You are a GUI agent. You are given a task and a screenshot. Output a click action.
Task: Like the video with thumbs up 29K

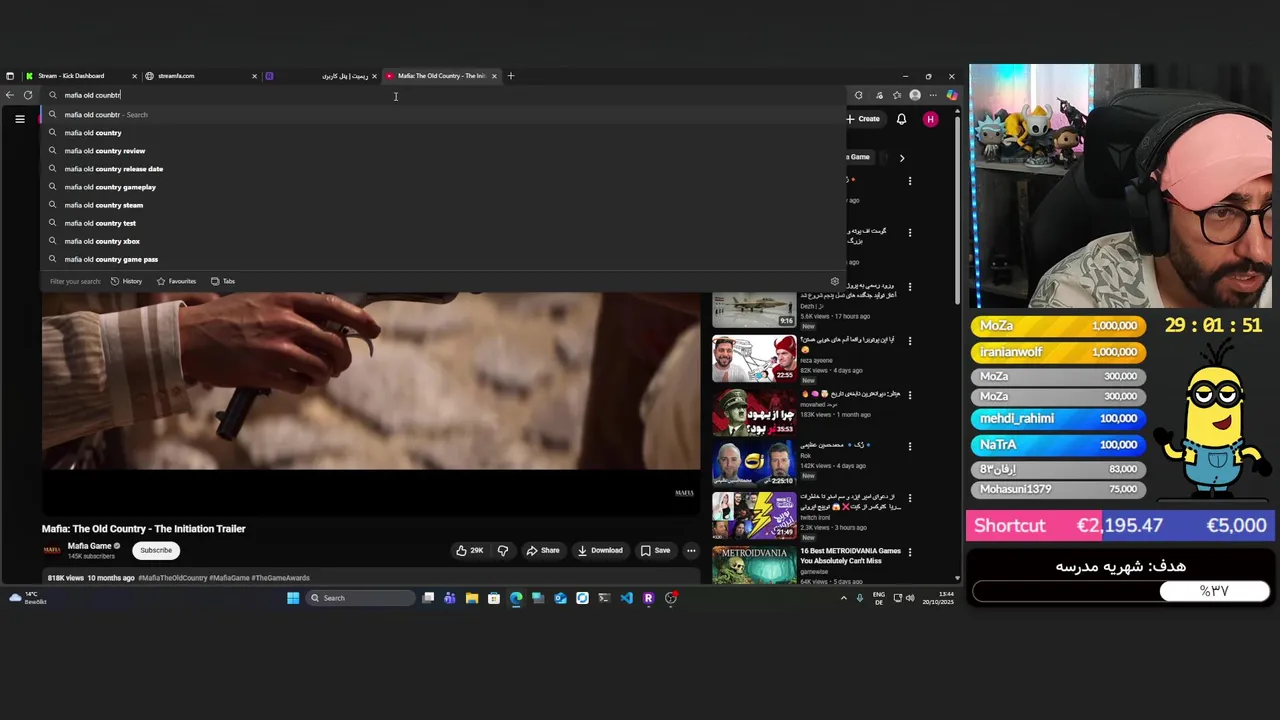click(469, 550)
